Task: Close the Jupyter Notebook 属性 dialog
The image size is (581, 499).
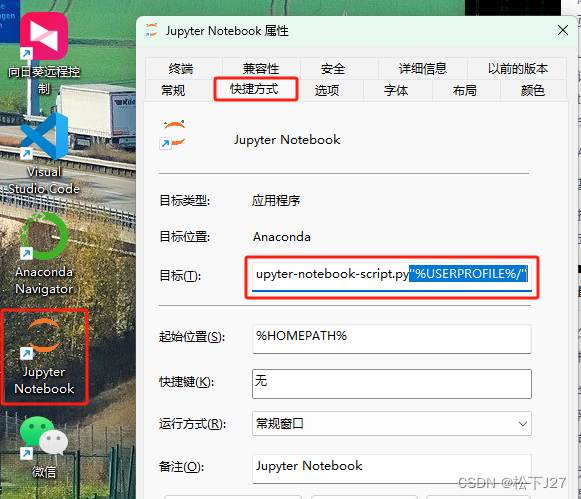Action: (563, 30)
